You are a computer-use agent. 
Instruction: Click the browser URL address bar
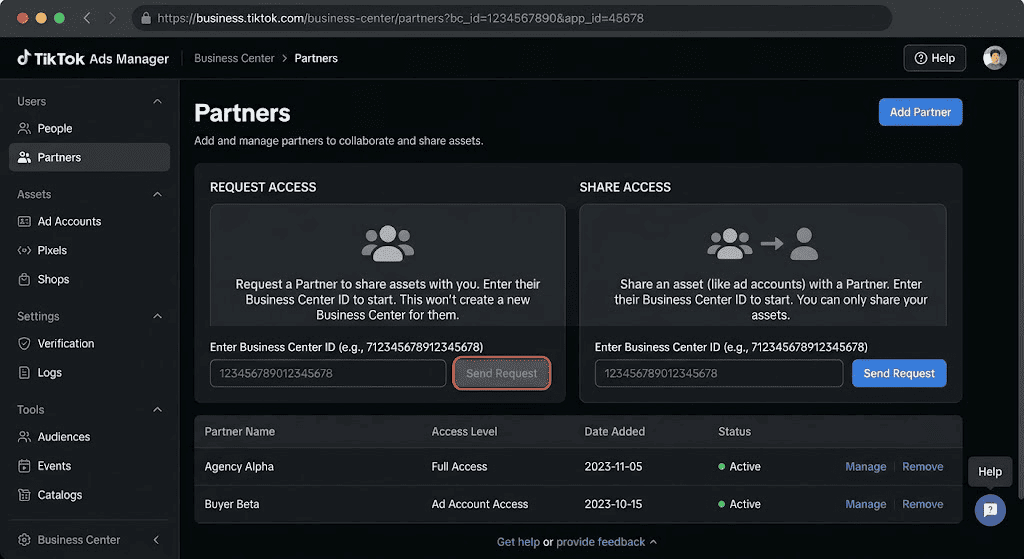click(x=512, y=18)
